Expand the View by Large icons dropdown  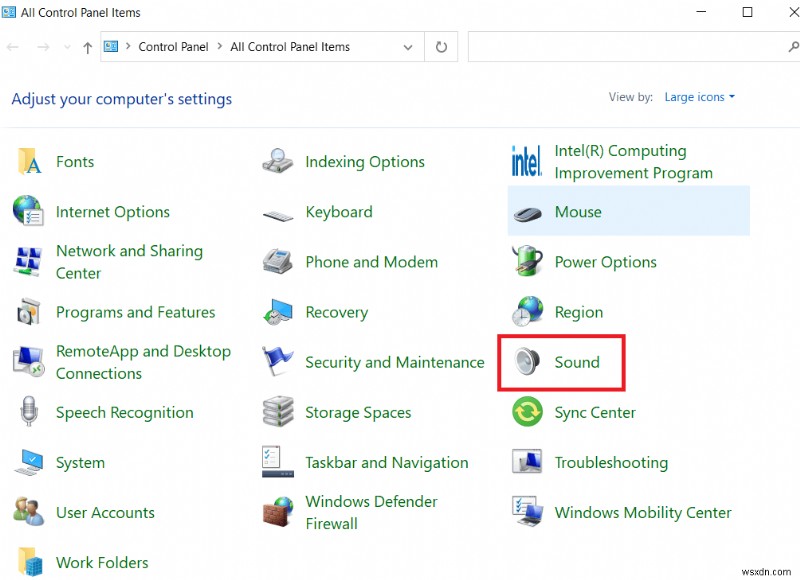(x=700, y=97)
